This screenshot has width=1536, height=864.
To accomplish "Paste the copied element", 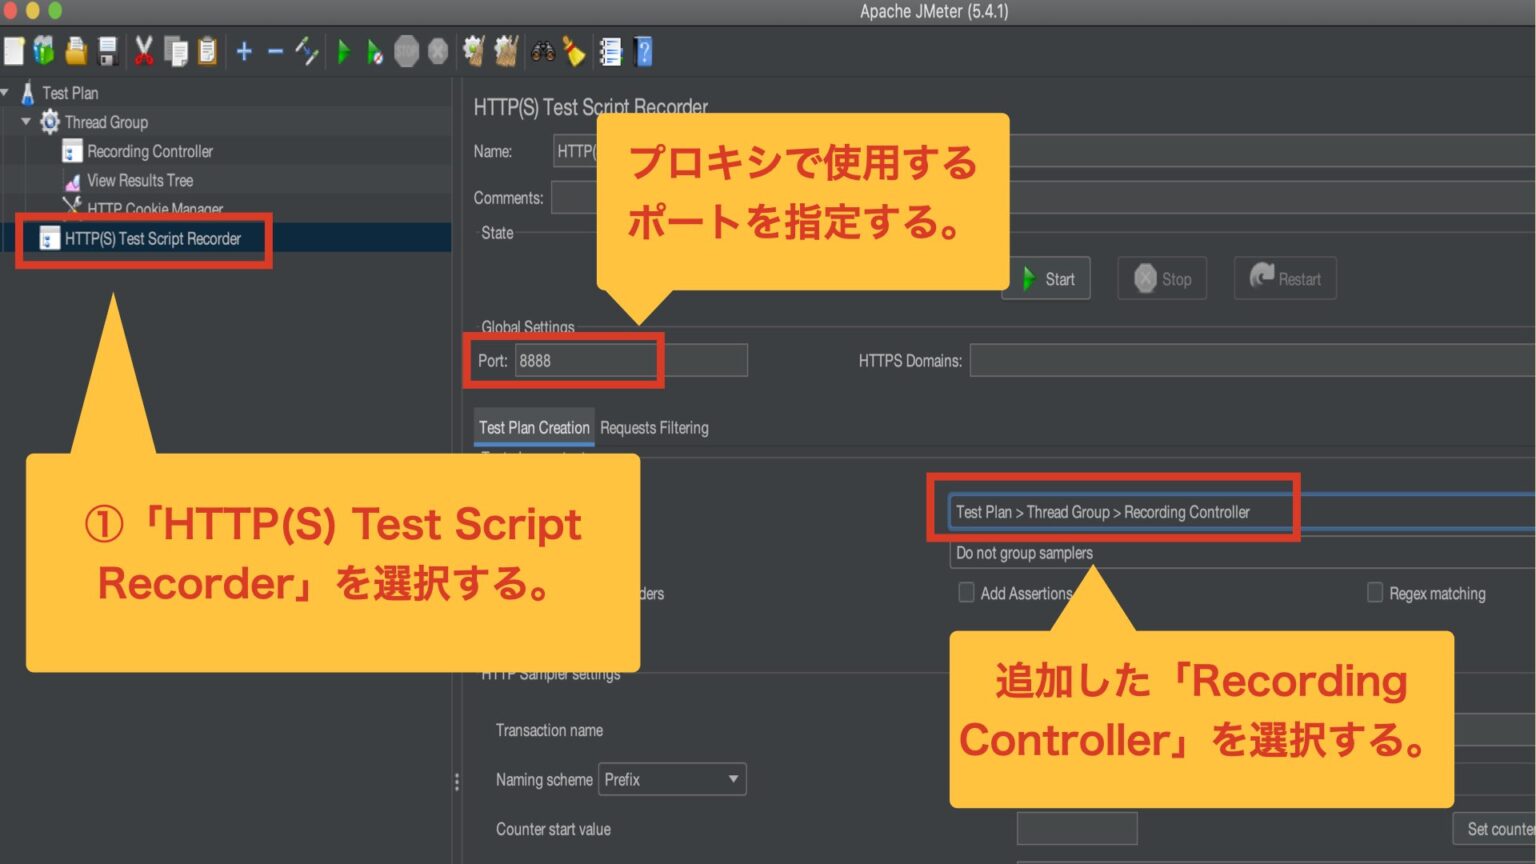I will pos(208,51).
